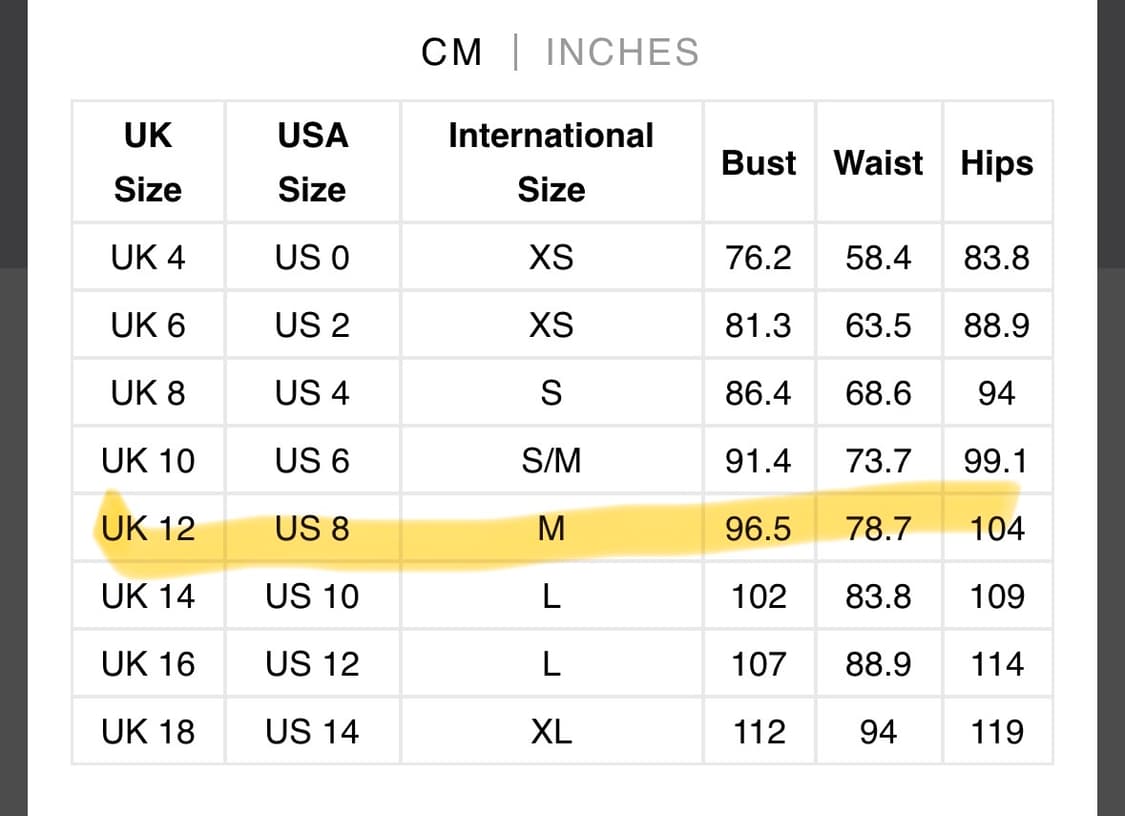
Task: Click the US 8 size cell
Action: 312,528
